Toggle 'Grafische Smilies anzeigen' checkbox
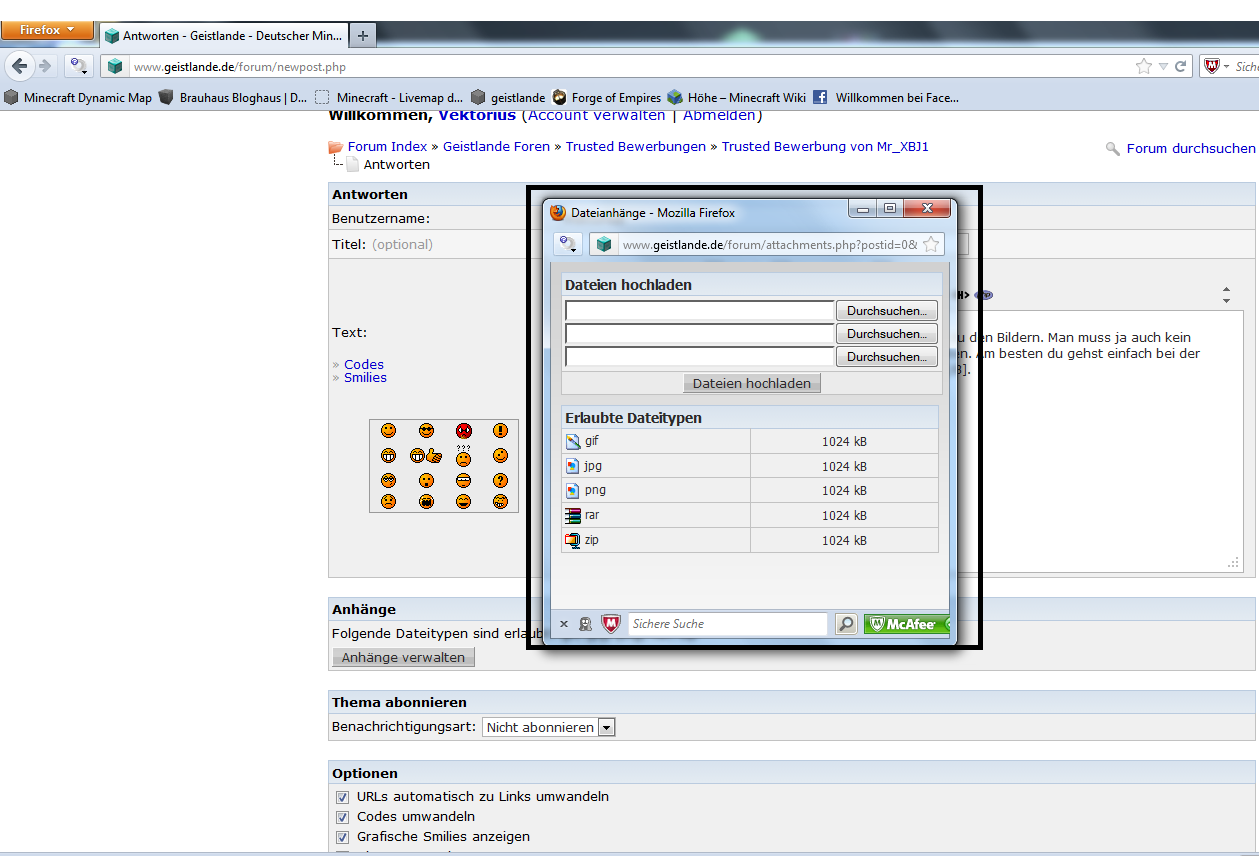This screenshot has width=1259, height=856. tap(342, 837)
